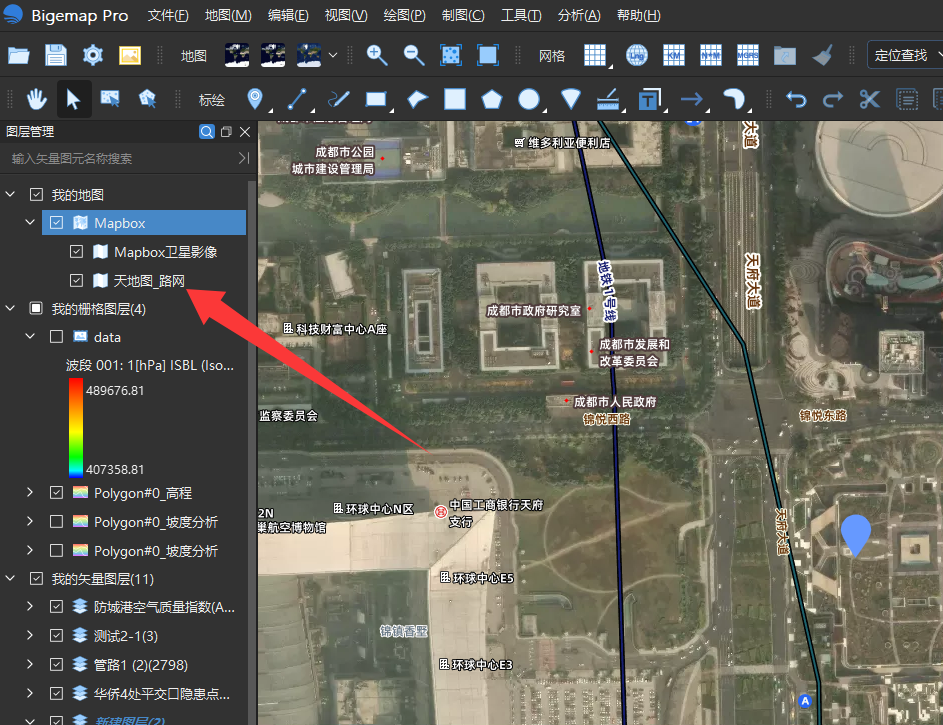Open the 分析(A) menu
943x725 pixels.
click(579, 15)
